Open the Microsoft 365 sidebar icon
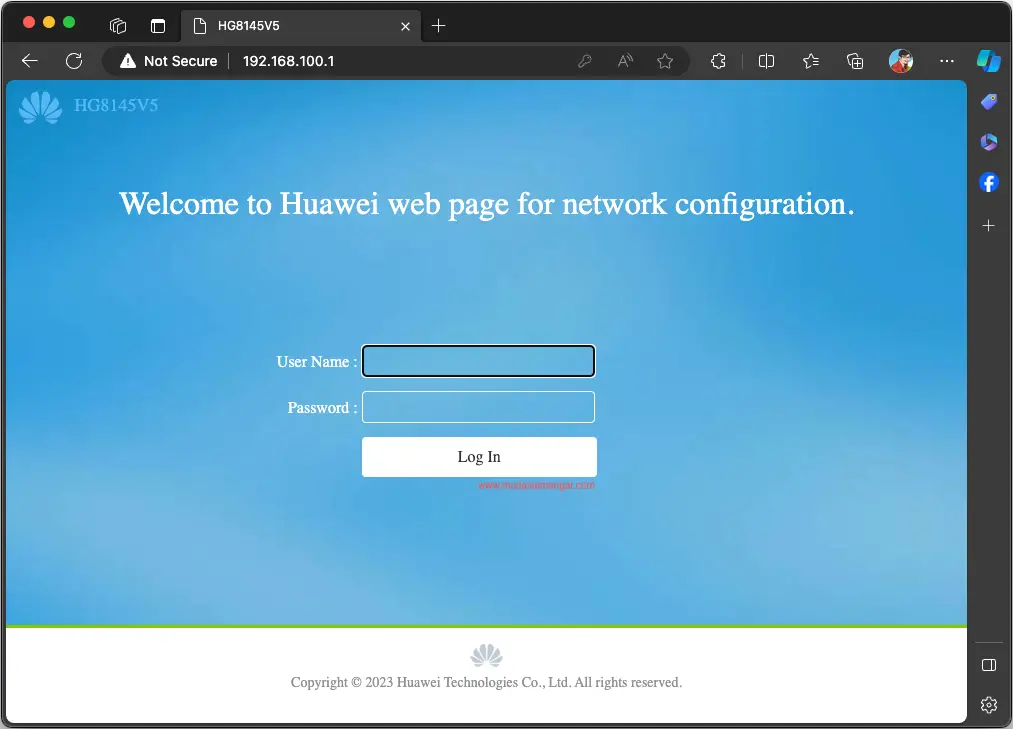Screen dimensions: 1013x729 point(988,142)
